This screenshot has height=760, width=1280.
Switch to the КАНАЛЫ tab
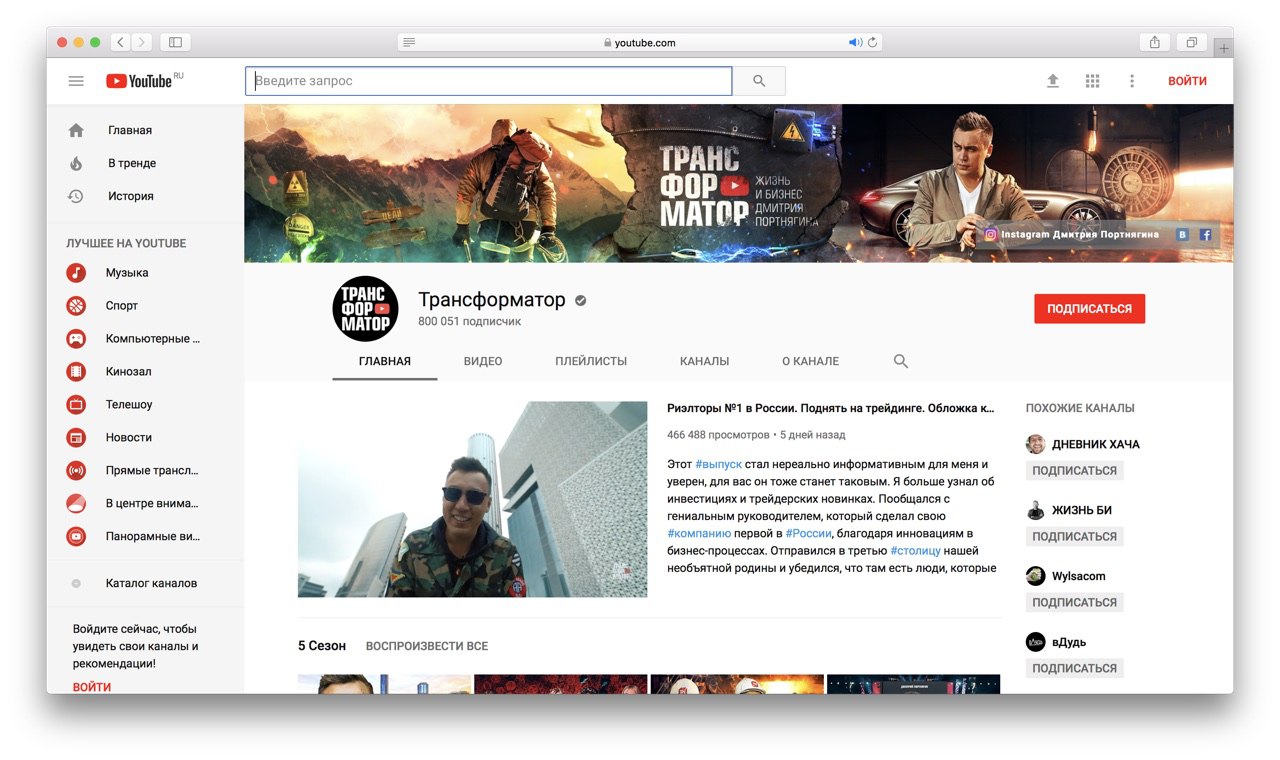[x=704, y=361]
